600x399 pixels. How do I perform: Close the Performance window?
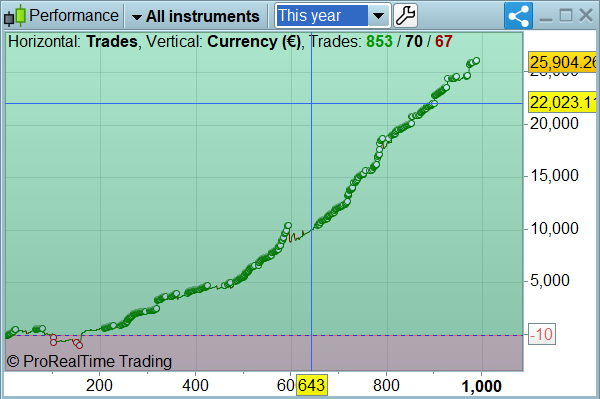coord(586,16)
